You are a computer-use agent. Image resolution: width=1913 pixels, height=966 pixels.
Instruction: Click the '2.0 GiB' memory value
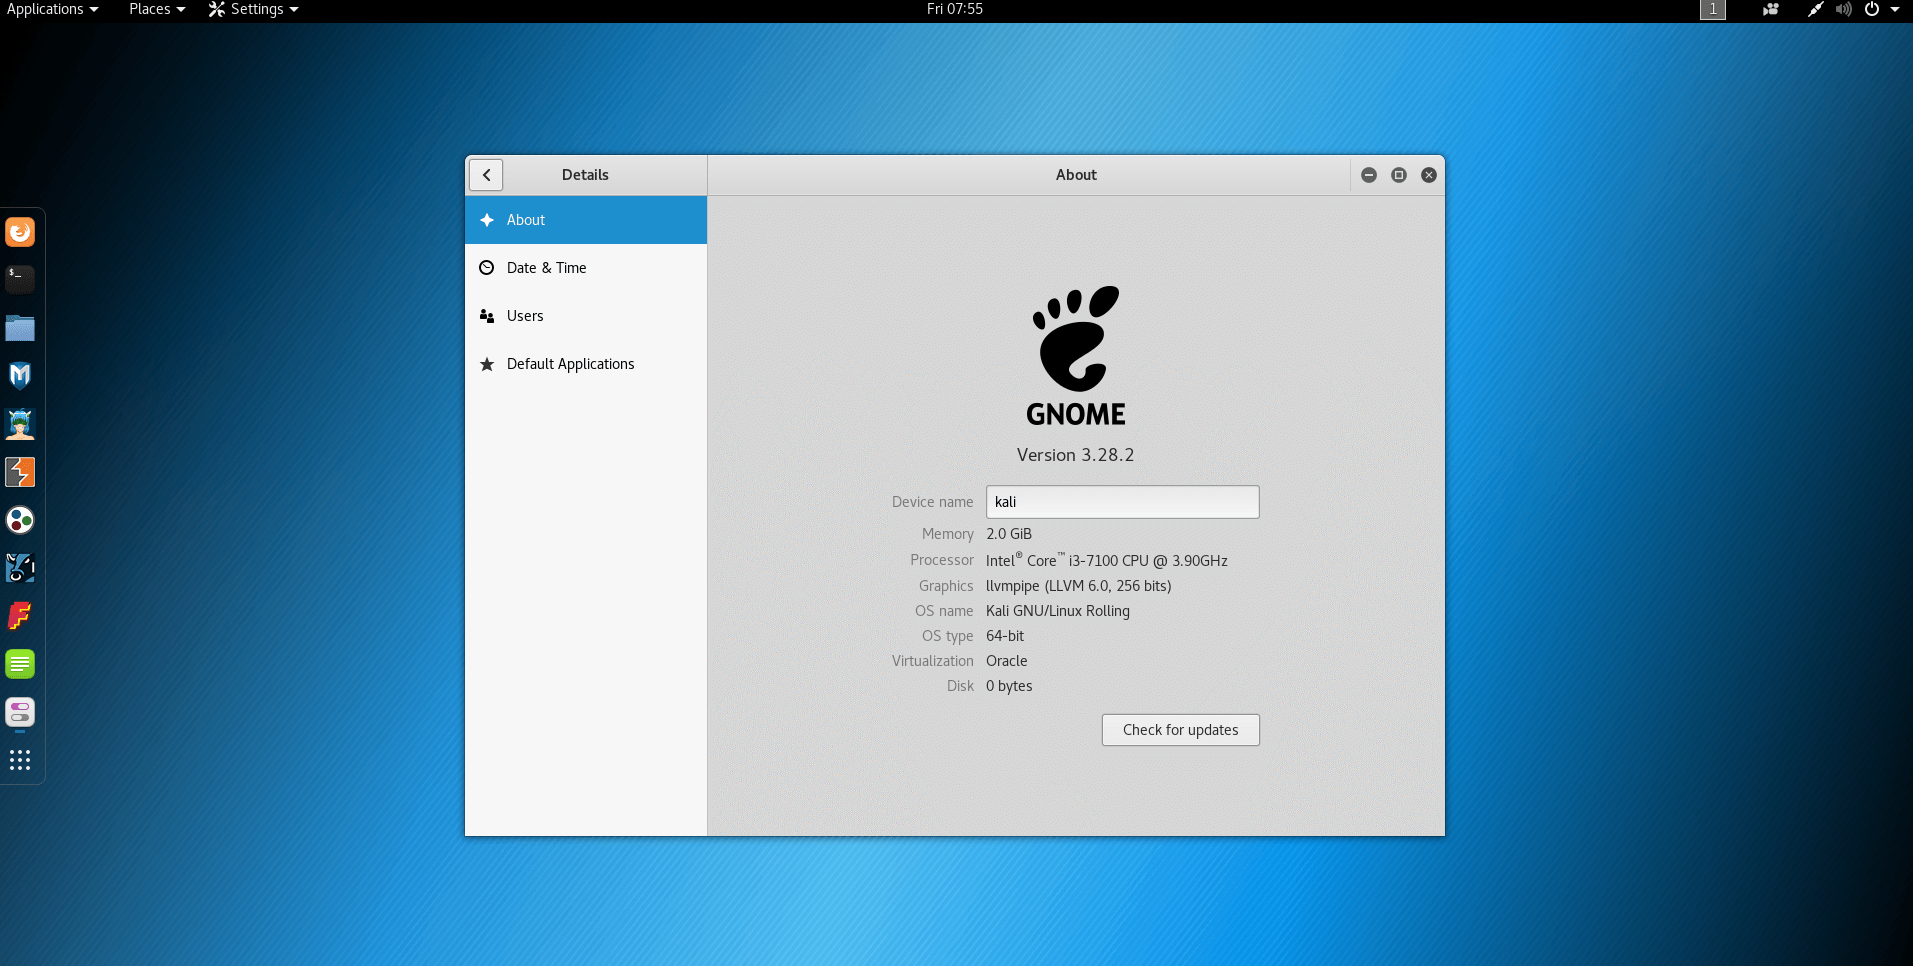pos(1009,534)
